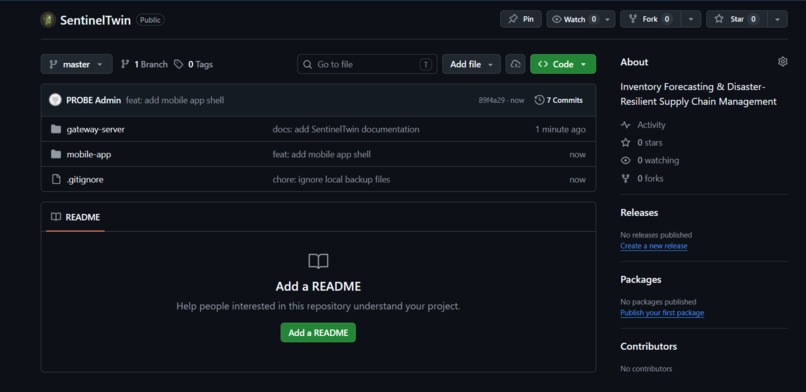This screenshot has height=392, width=806.
Task: Click the mobile-app folder icon
Action: tap(56, 154)
